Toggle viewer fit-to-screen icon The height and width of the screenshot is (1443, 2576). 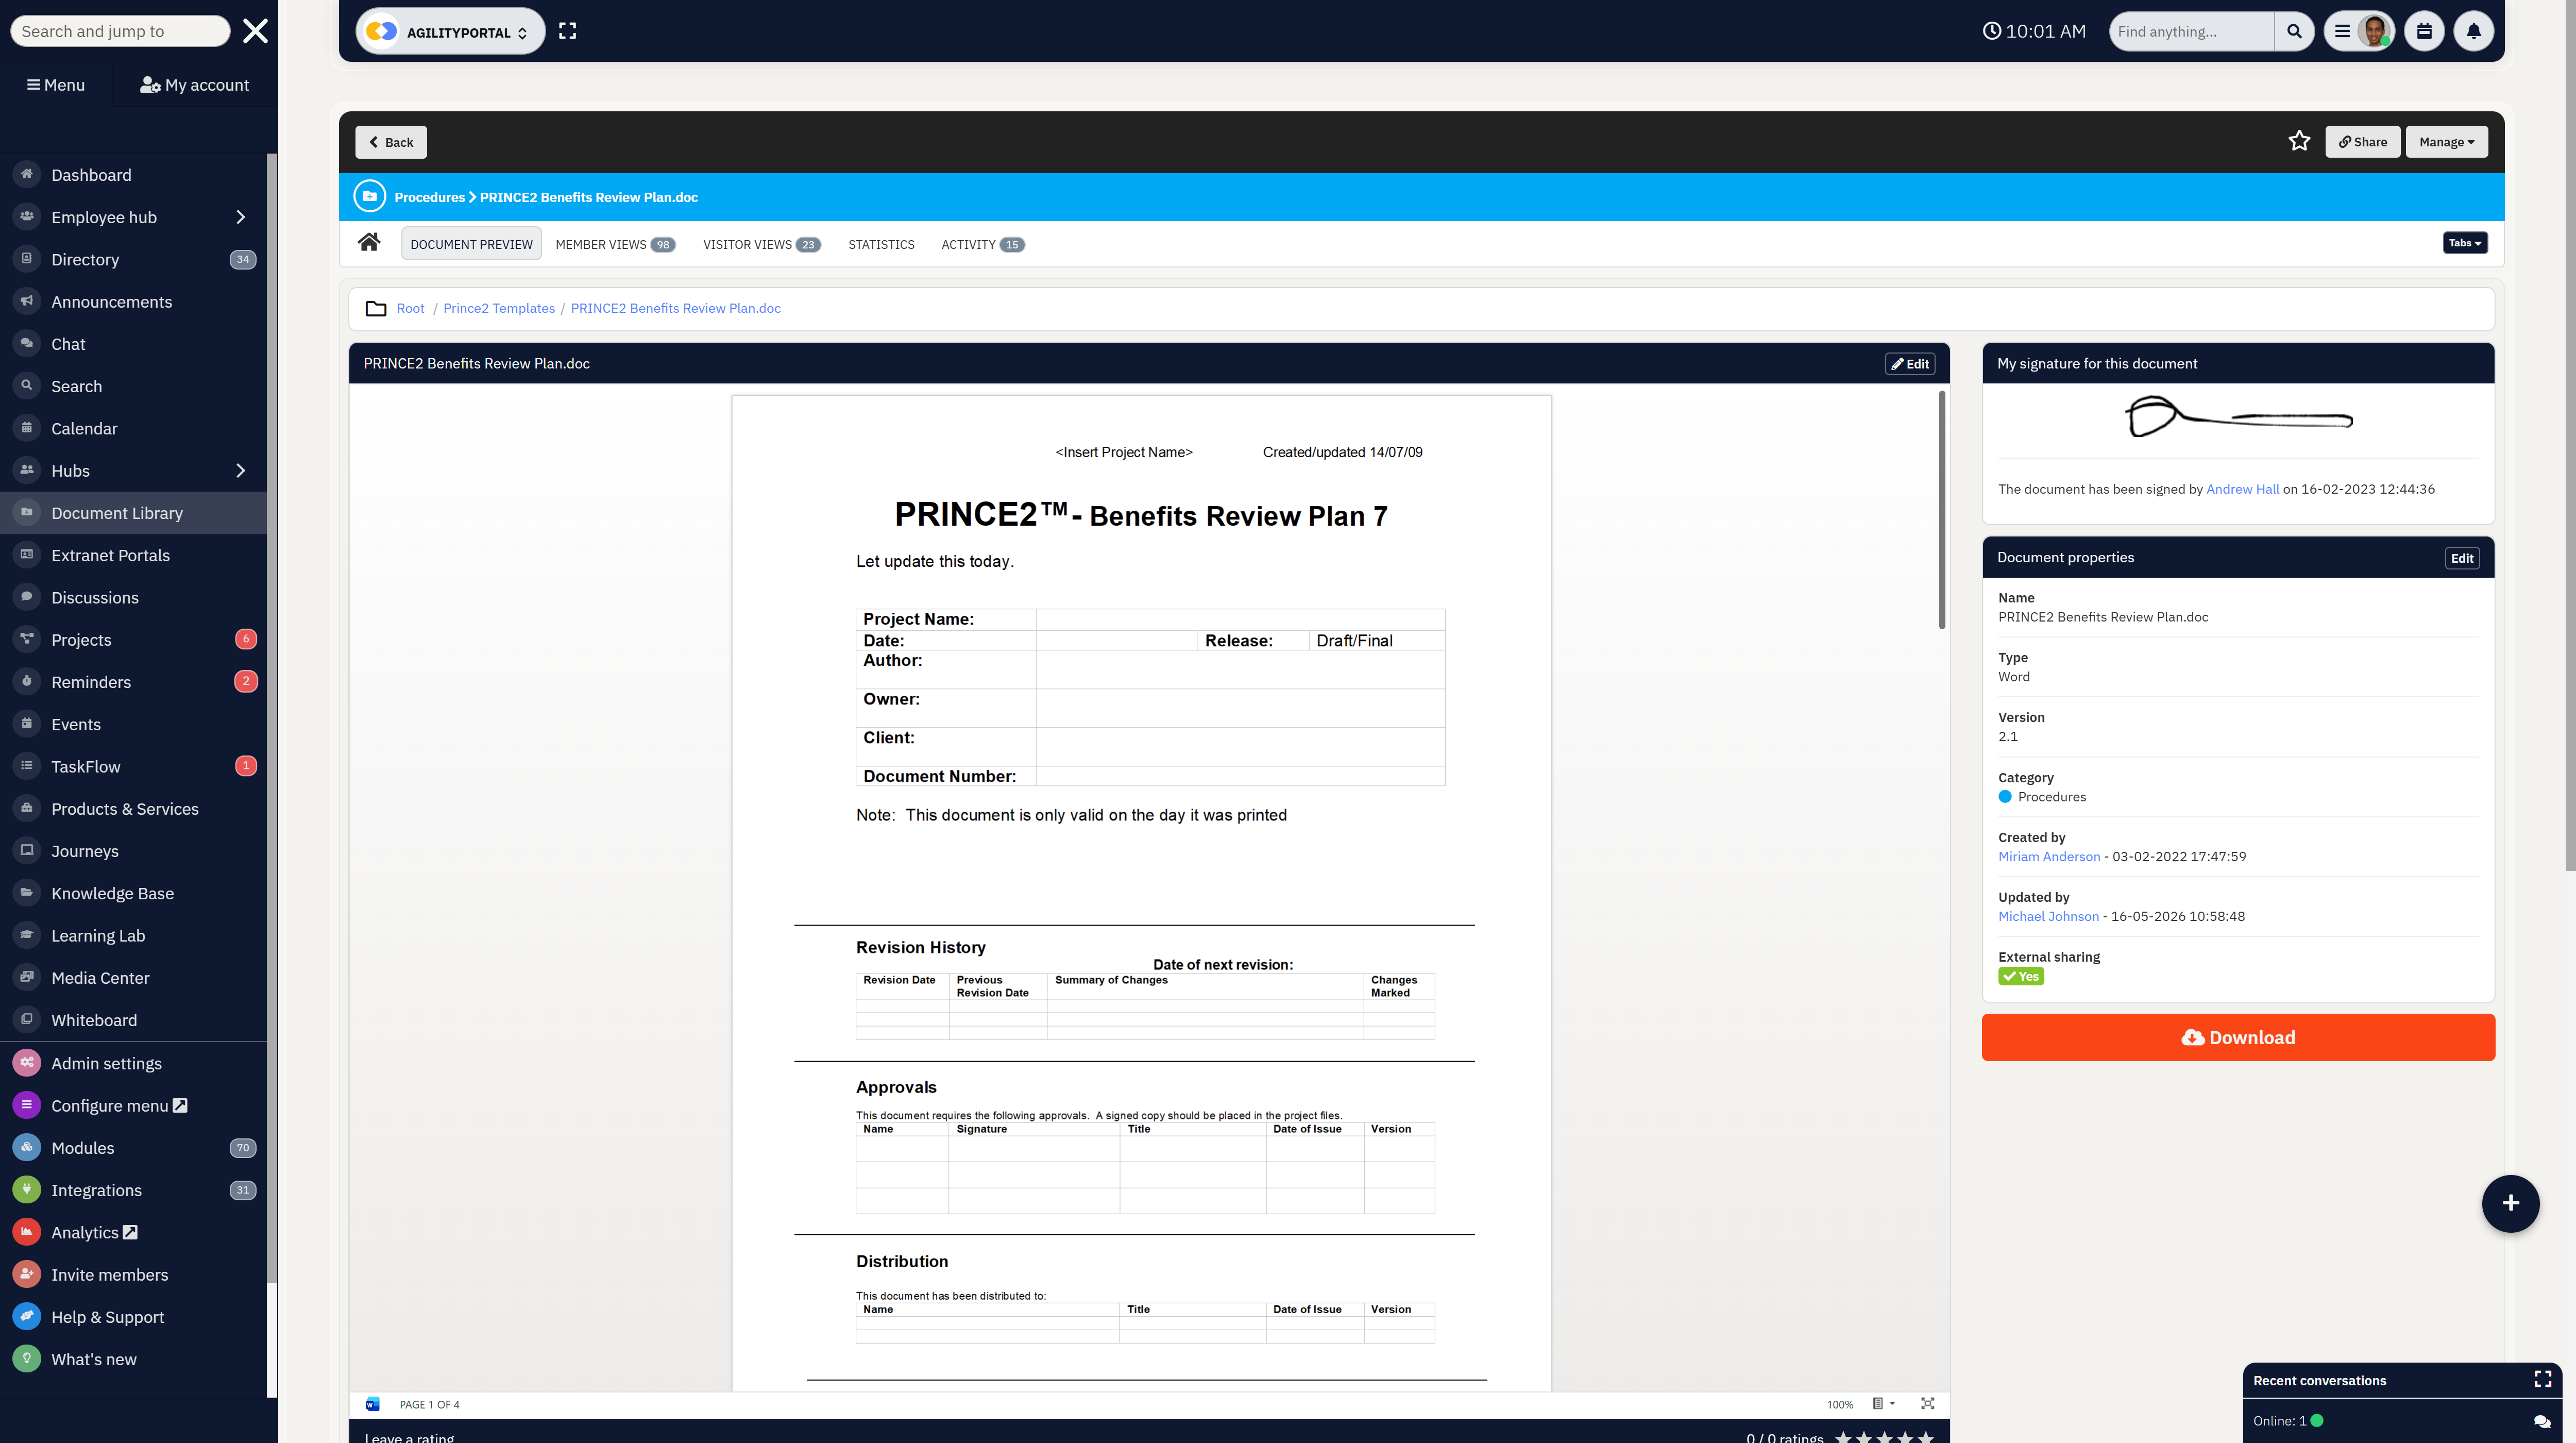pyautogui.click(x=1928, y=1404)
